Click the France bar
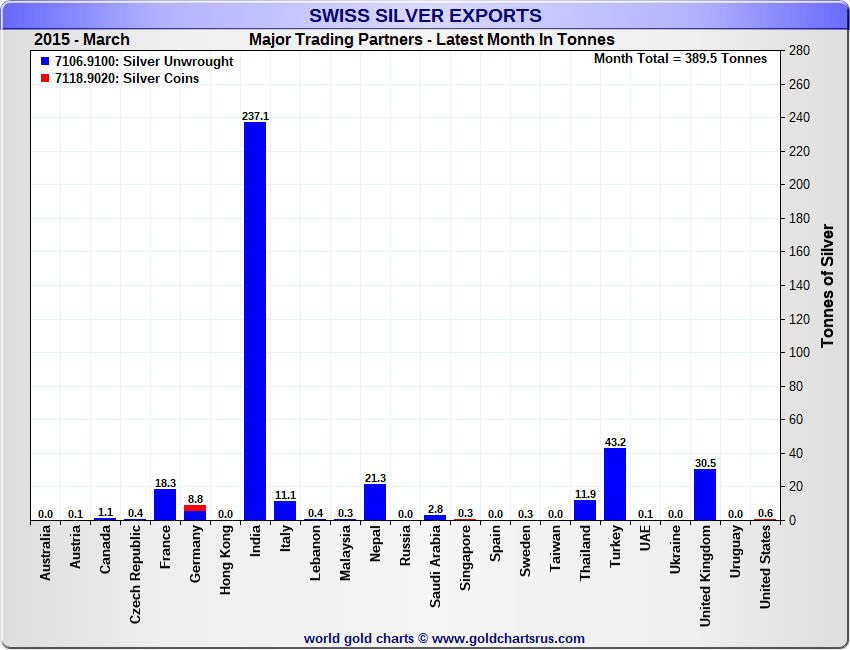Image resolution: width=850 pixels, height=650 pixels. [165, 504]
